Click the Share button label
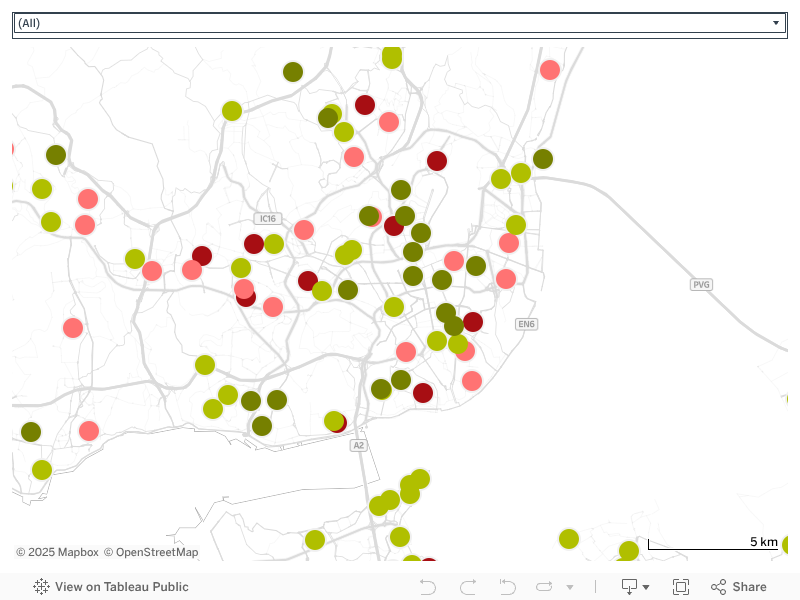 [749, 587]
